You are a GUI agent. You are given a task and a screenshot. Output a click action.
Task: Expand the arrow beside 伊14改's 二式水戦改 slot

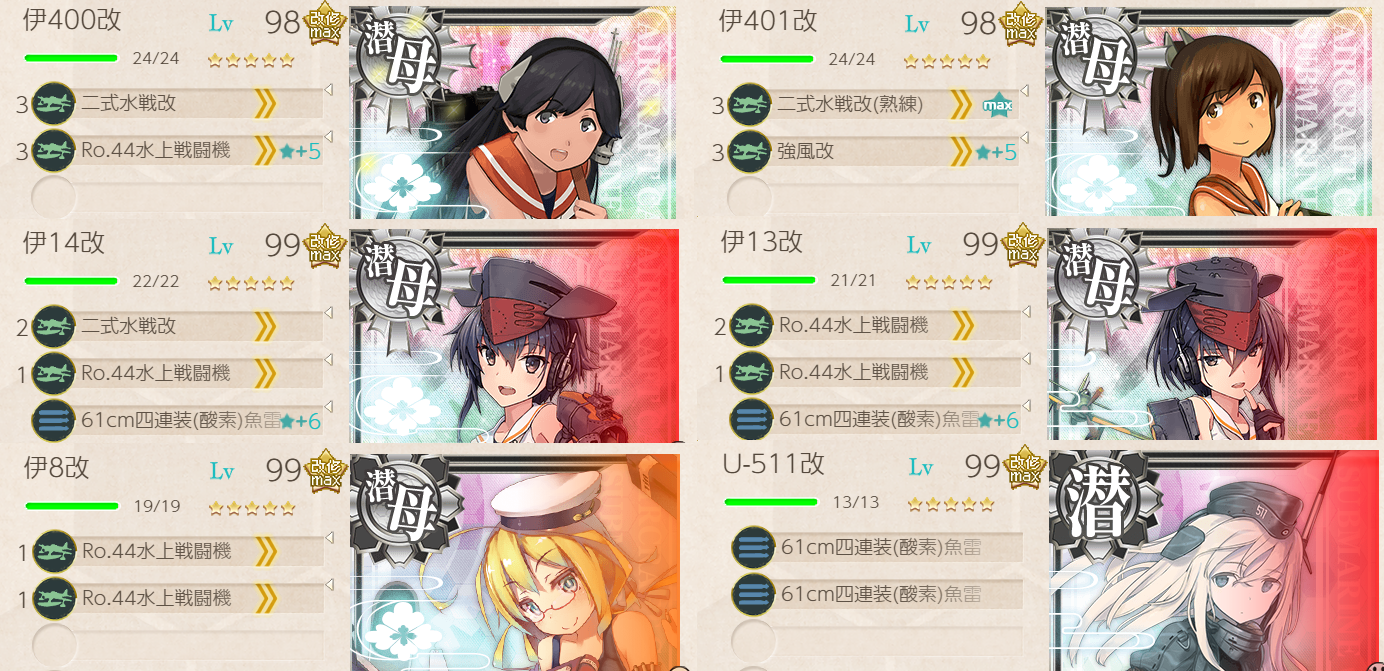click(327, 314)
